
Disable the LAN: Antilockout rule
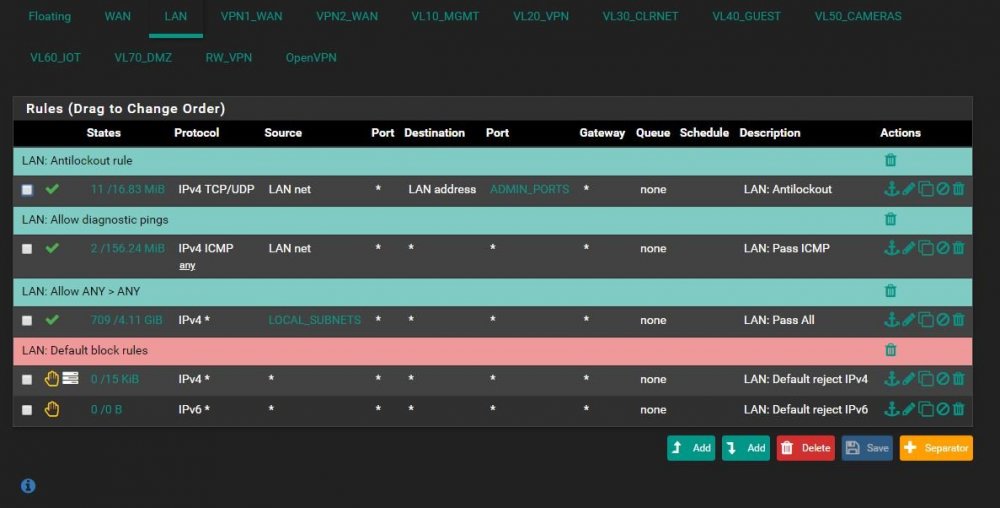tap(943, 189)
